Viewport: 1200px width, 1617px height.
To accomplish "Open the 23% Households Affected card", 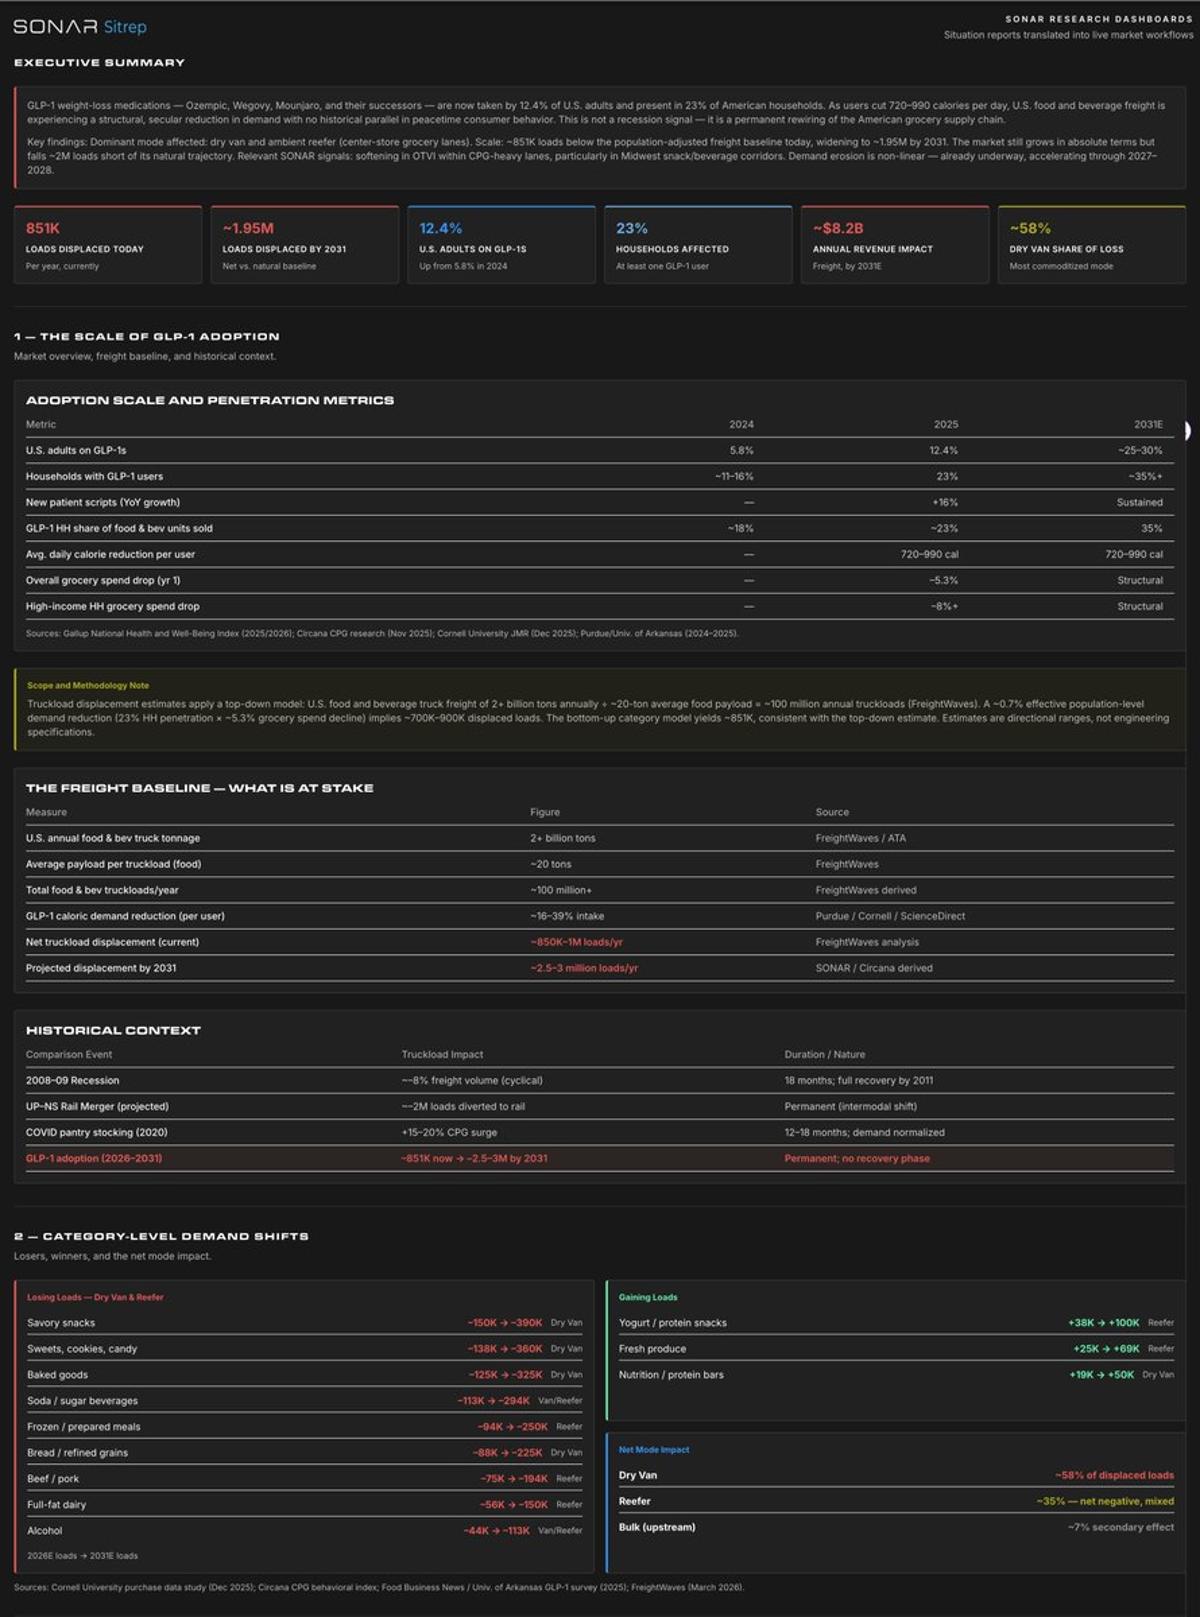I will (x=698, y=246).
